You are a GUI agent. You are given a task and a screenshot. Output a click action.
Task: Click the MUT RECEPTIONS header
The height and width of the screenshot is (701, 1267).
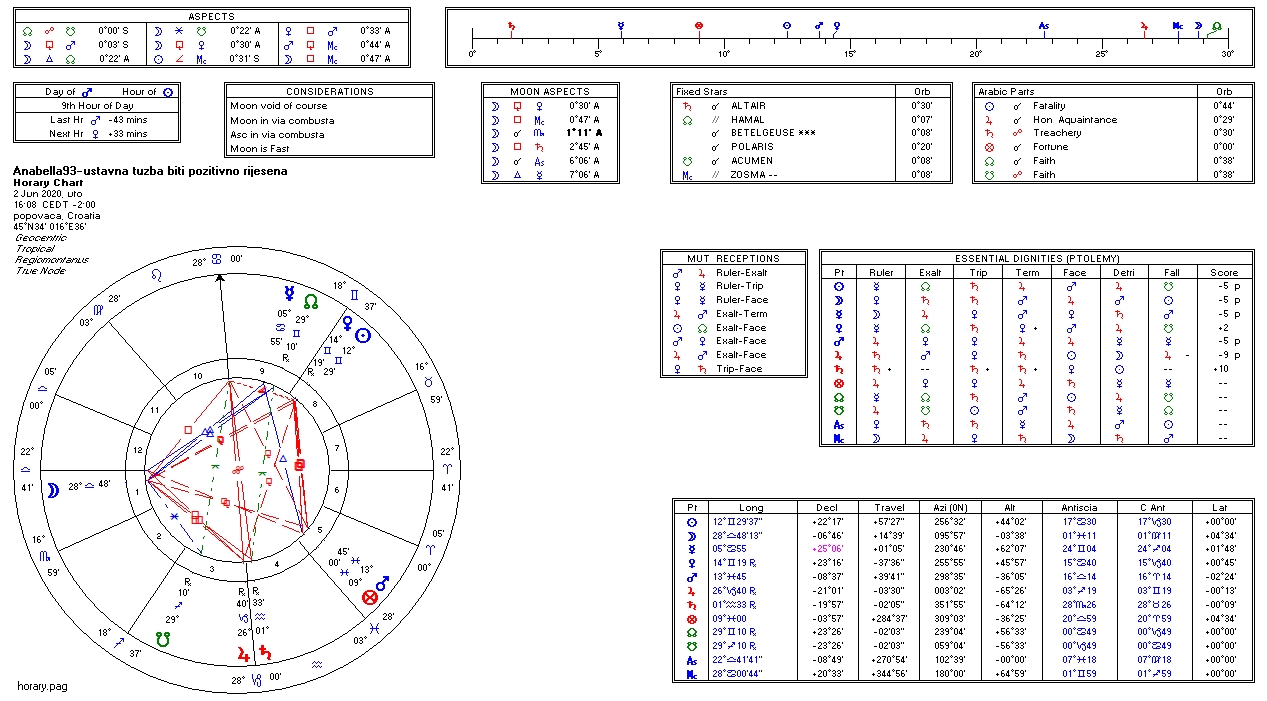pos(733,258)
